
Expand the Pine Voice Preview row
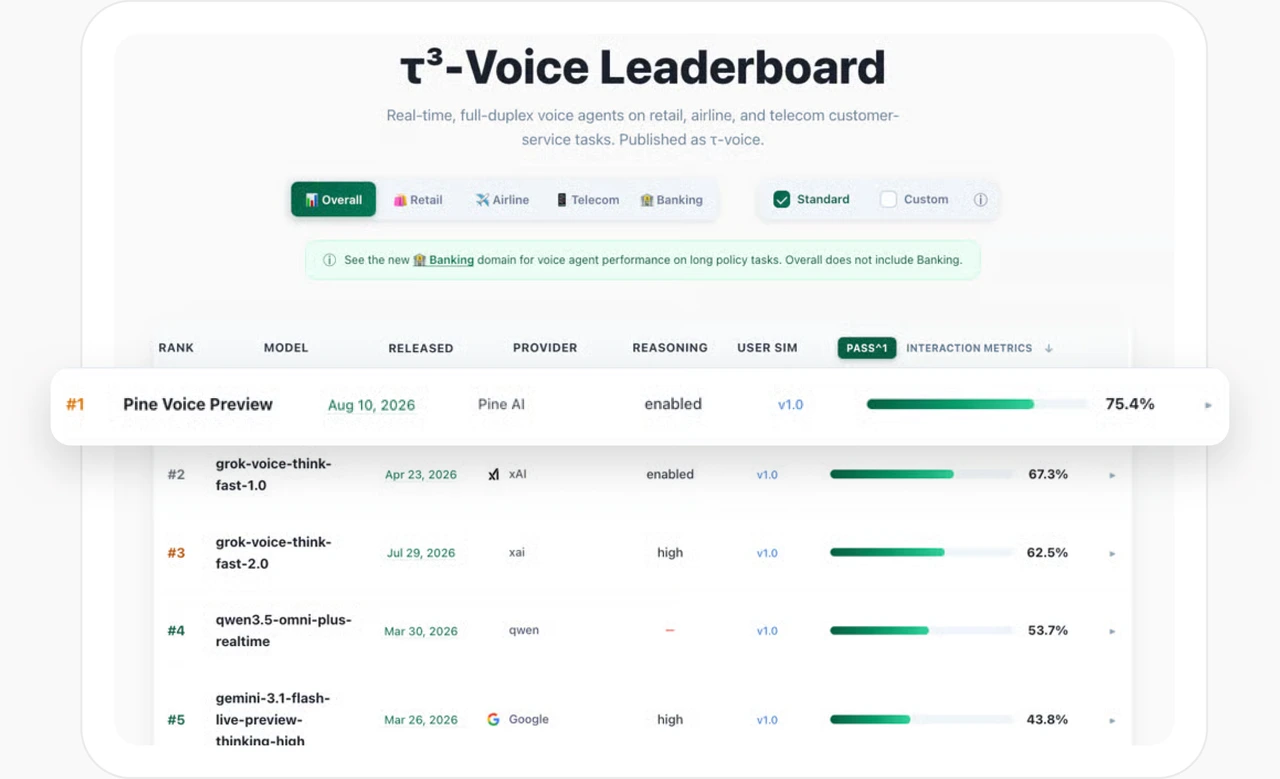(x=1208, y=405)
